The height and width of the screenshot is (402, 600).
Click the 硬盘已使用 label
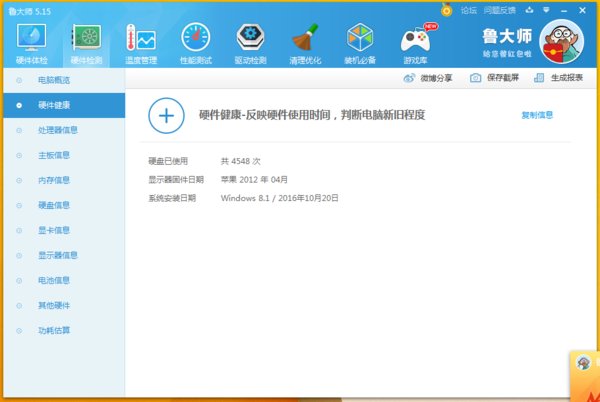(x=168, y=161)
